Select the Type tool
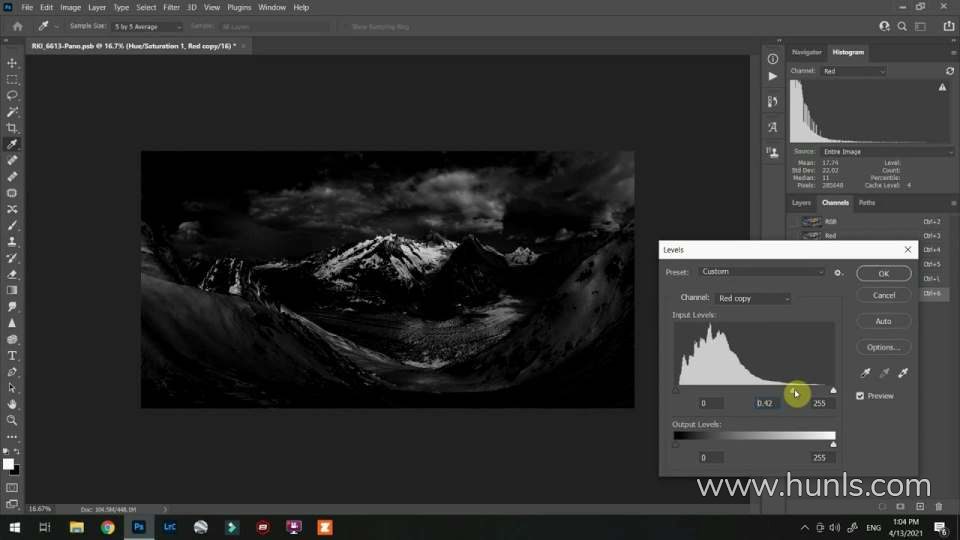 click(12, 355)
